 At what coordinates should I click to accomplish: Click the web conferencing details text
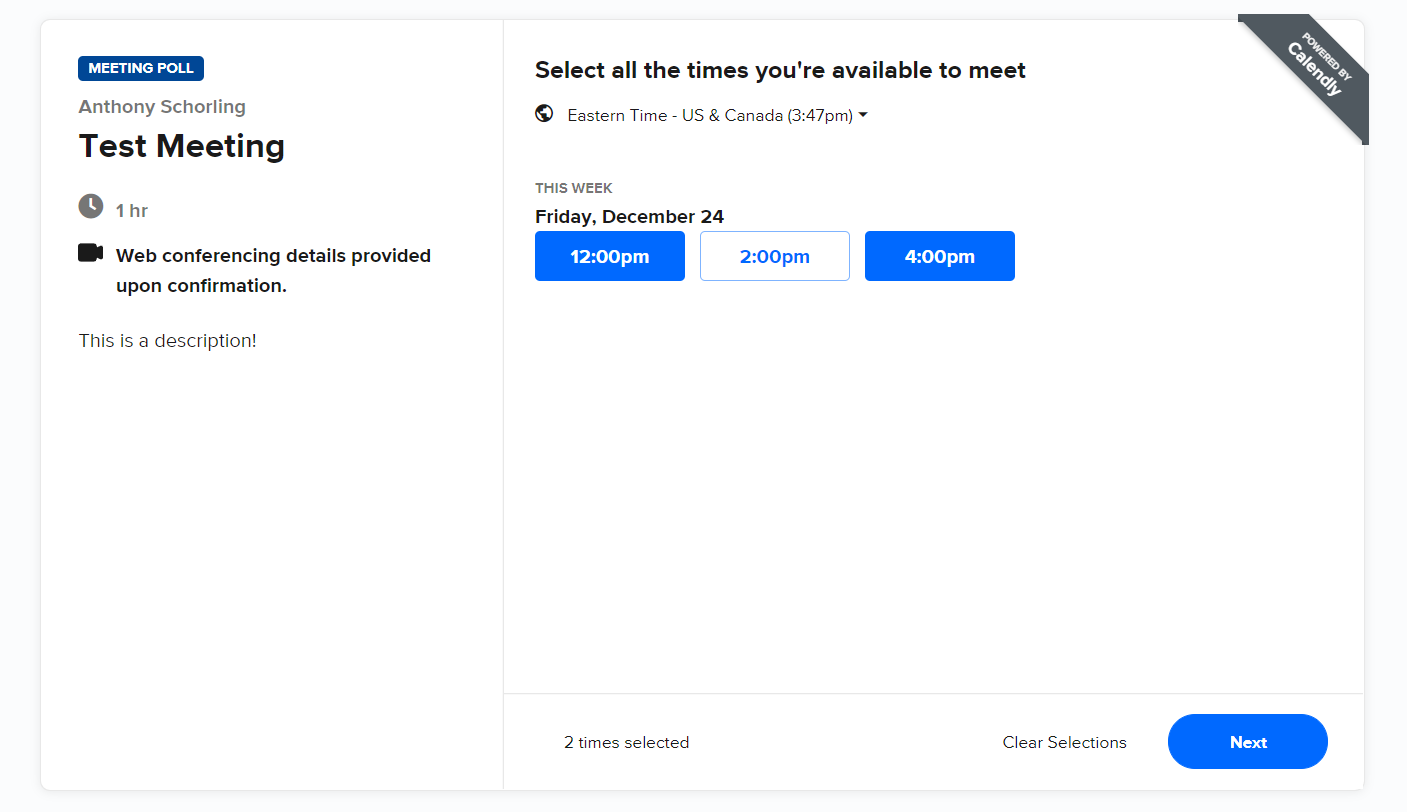[273, 270]
